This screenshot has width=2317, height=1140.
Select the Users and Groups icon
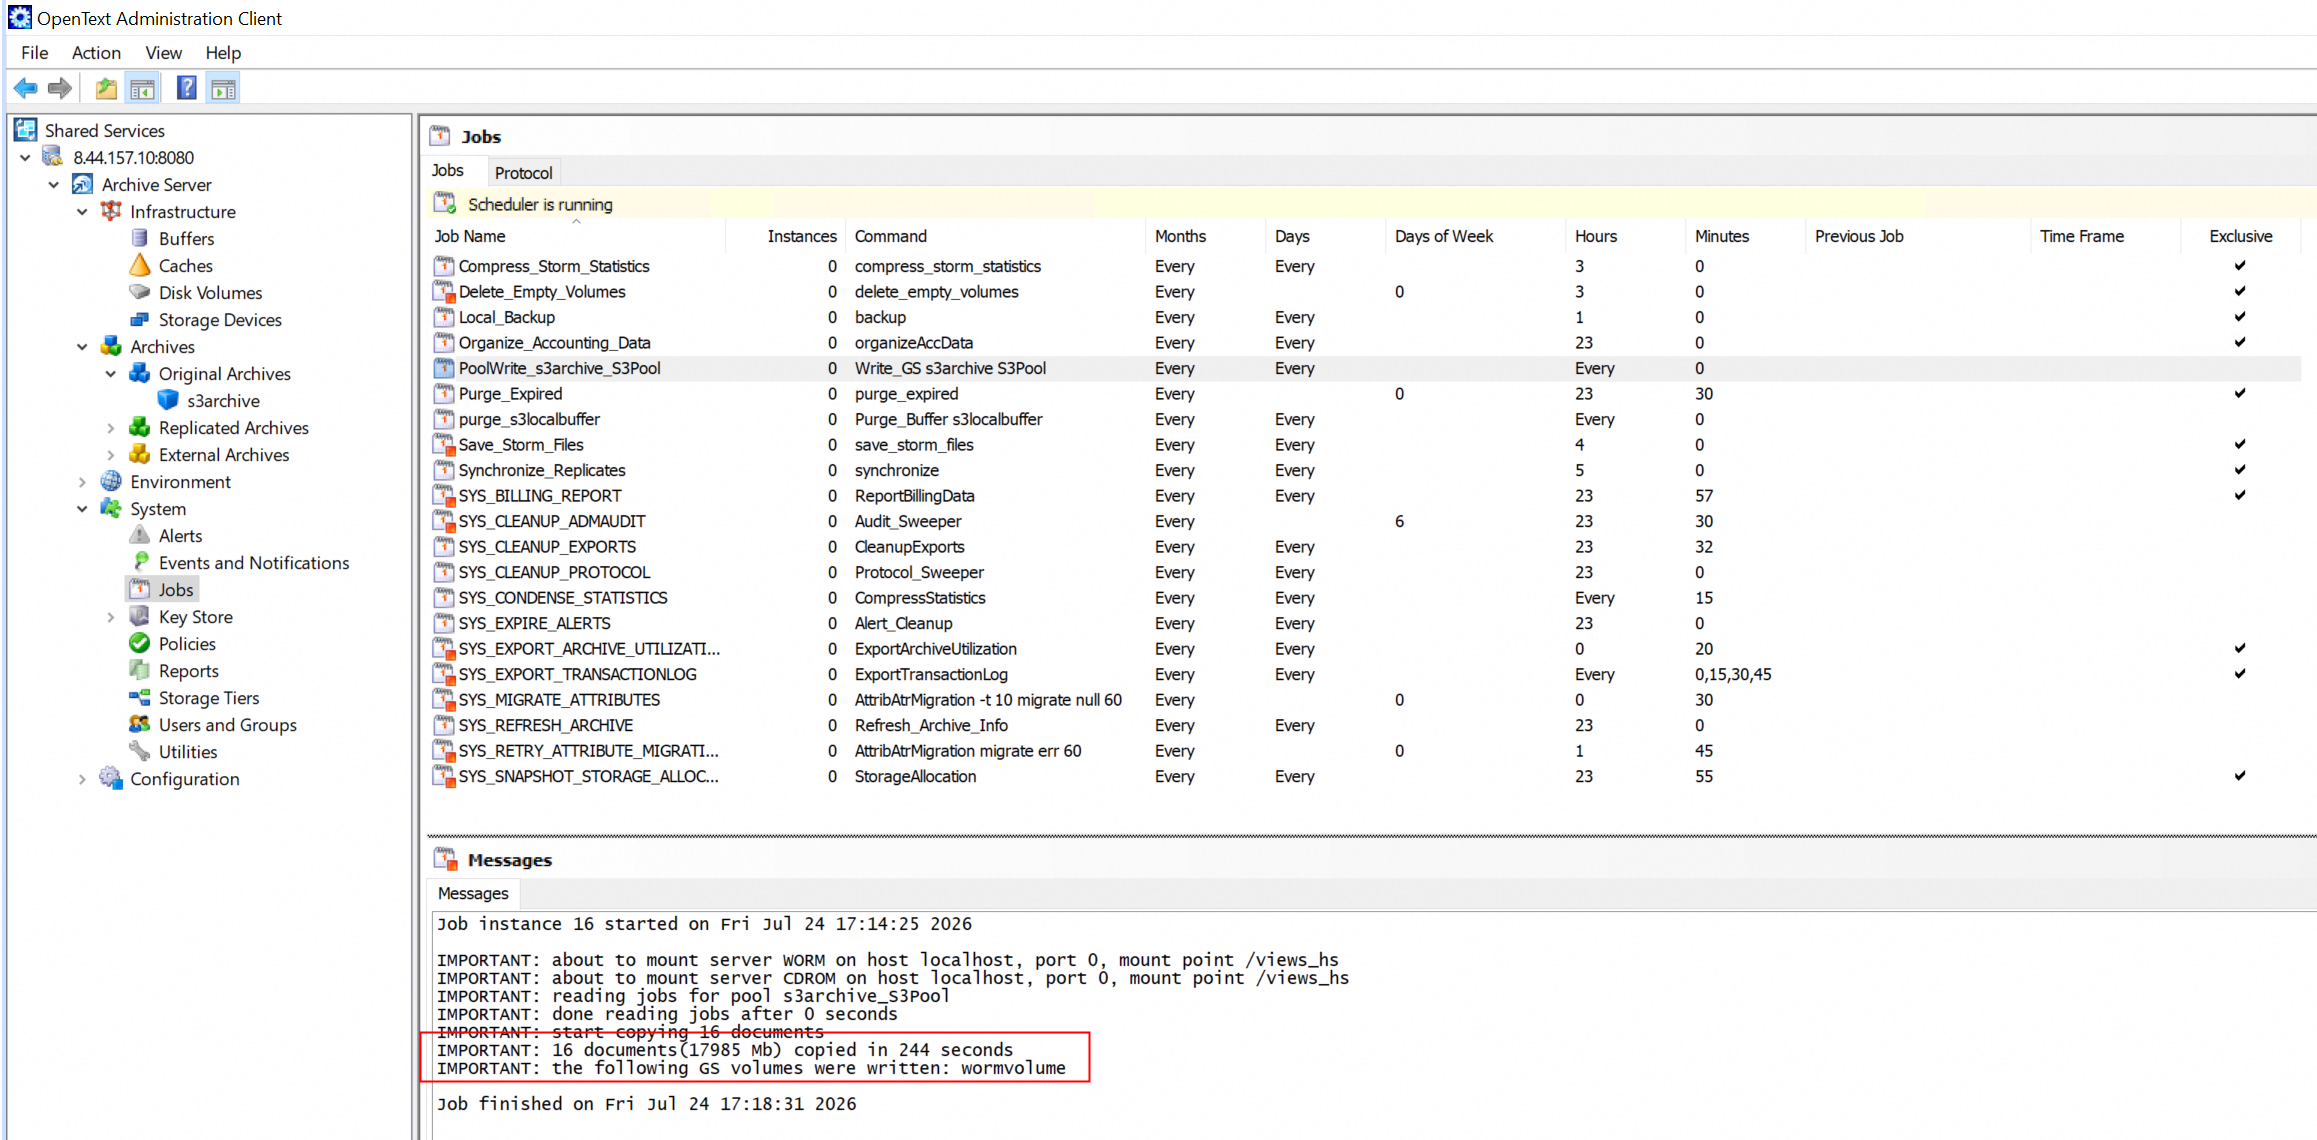click(140, 725)
